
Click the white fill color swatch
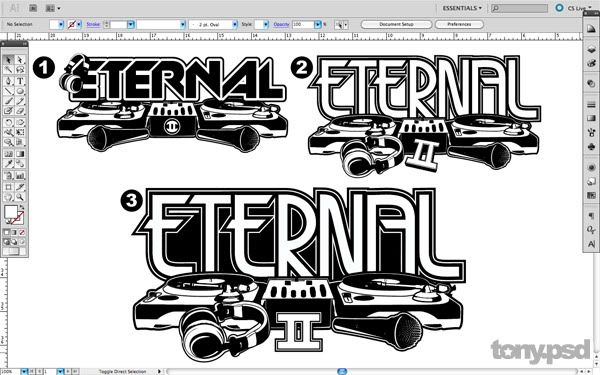11,211
